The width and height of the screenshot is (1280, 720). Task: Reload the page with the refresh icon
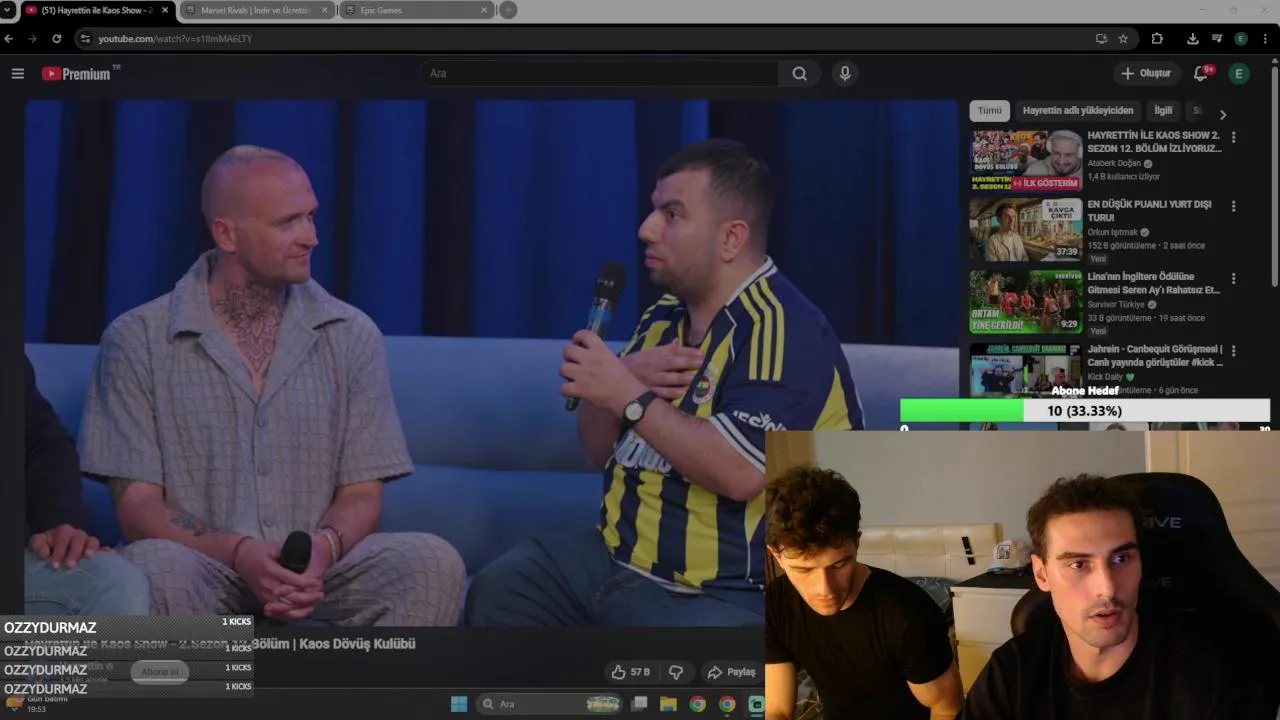56,38
